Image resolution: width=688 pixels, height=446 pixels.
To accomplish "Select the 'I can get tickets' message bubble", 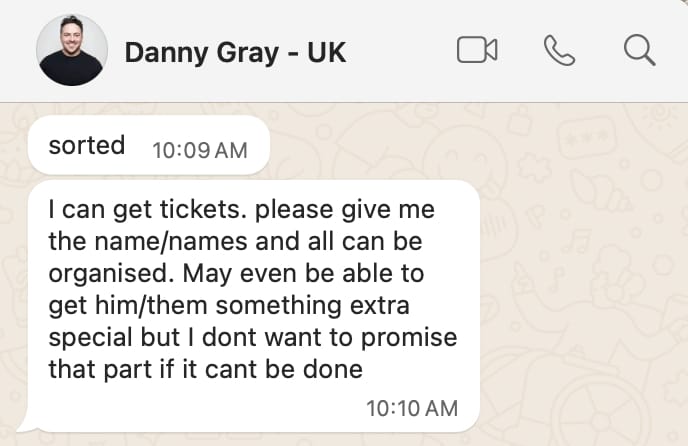I will (x=254, y=306).
